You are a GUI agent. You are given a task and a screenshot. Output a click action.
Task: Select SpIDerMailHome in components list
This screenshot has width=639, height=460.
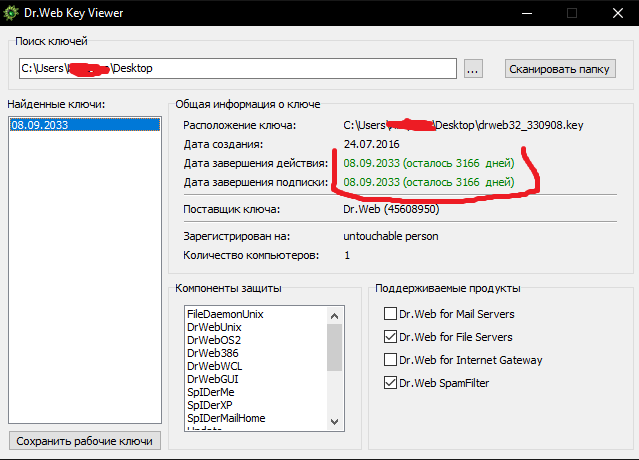(226, 418)
